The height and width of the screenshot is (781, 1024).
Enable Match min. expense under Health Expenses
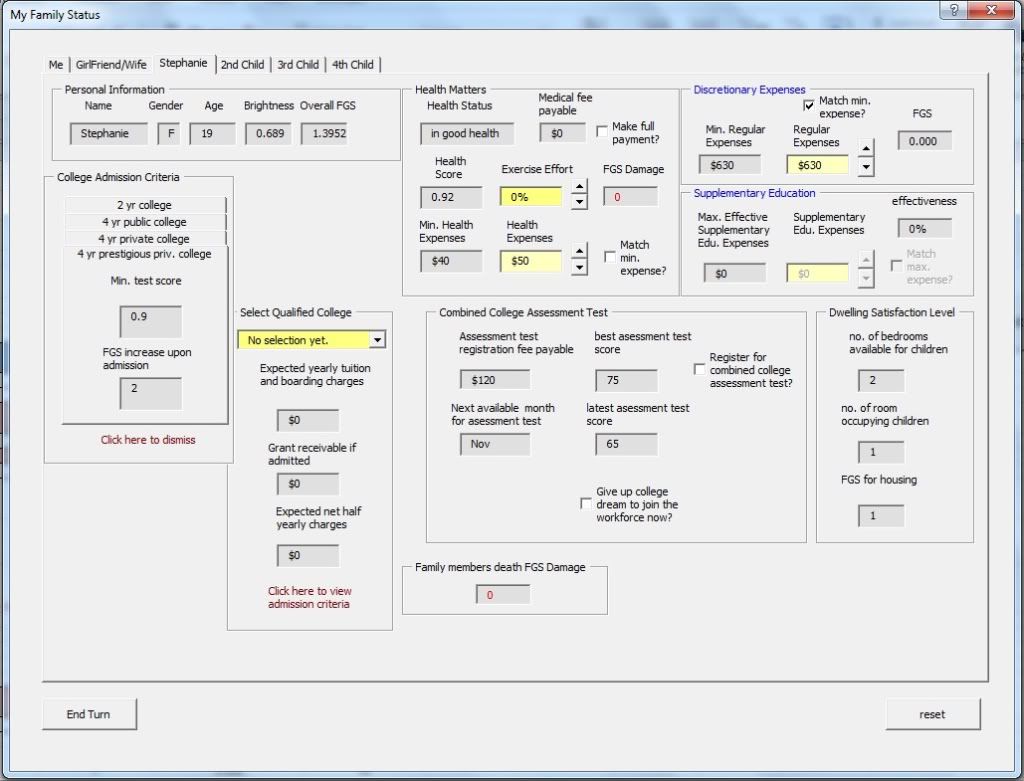(x=610, y=257)
